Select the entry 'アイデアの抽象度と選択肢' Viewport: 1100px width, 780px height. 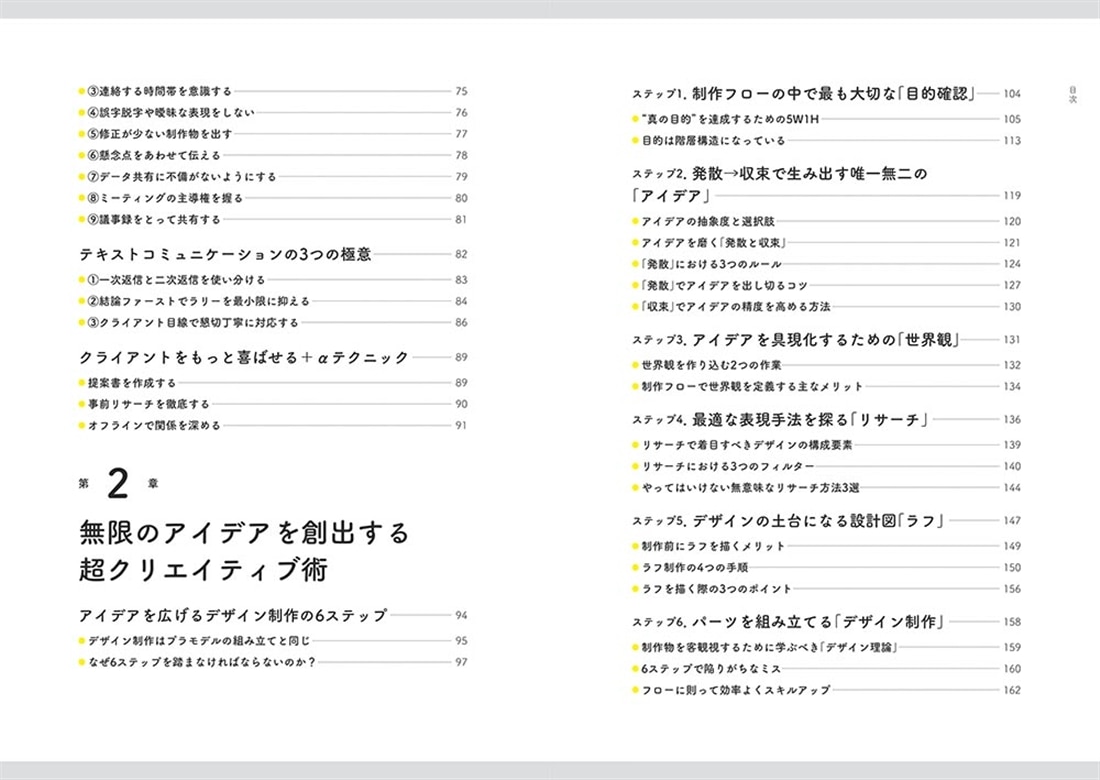click(708, 222)
